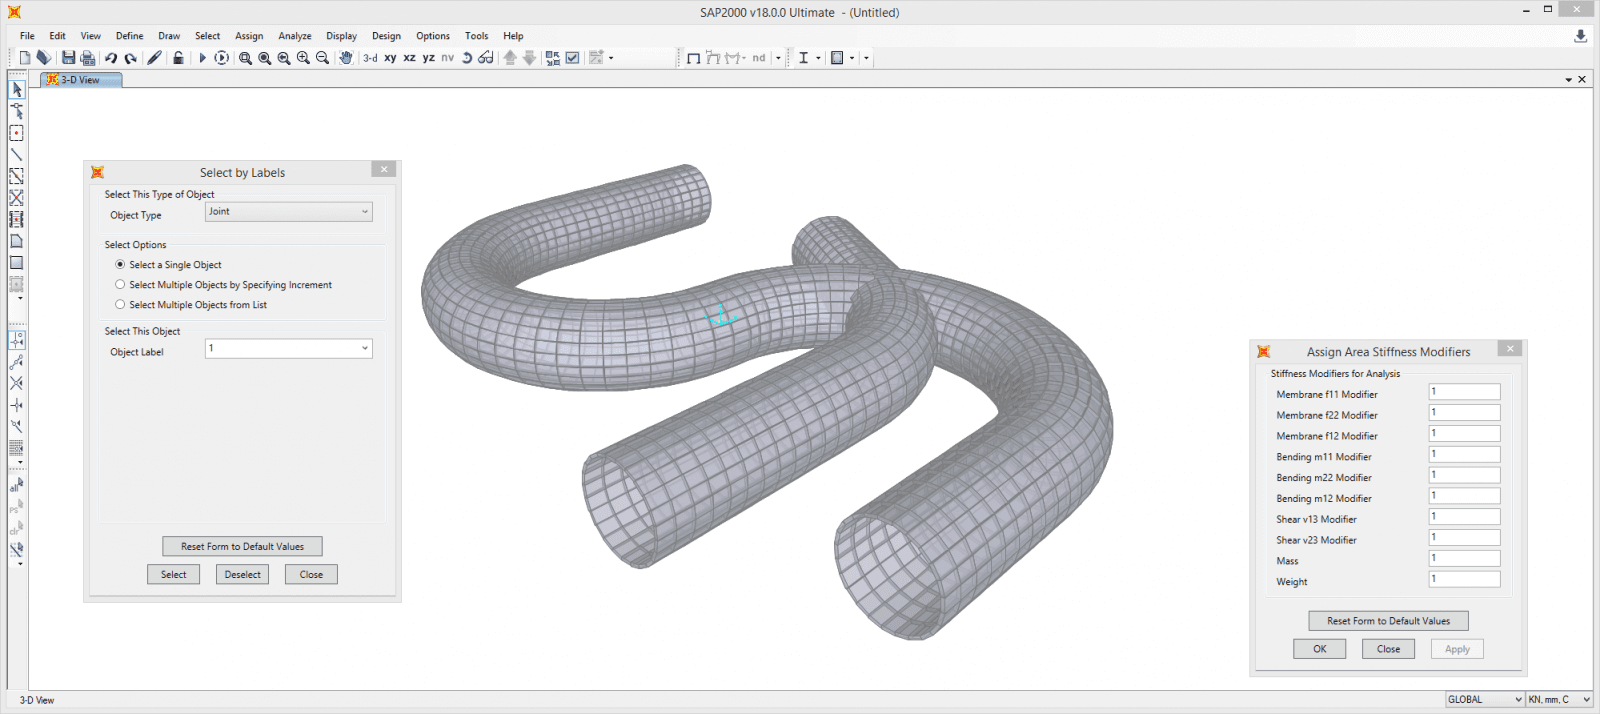Switch to the yz plane view
The width and height of the screenshot is (1600, 714).
[428, 58]
